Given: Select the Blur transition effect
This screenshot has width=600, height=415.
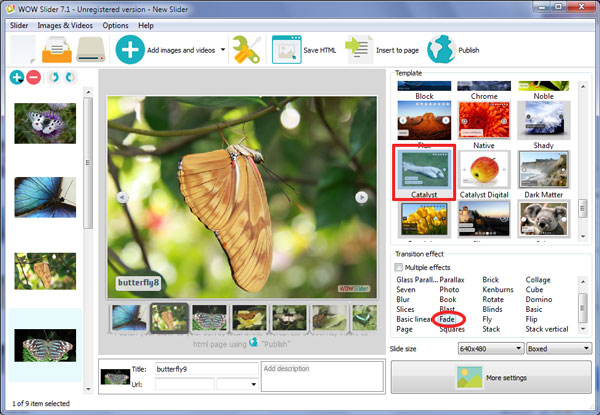Looking at the screenshot, I should [x=403, y=299].
